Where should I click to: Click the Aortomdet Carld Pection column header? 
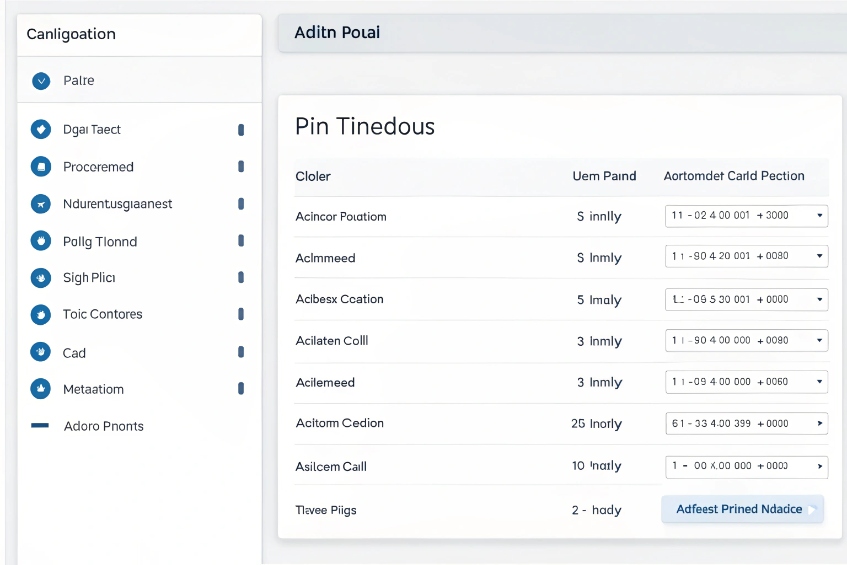[x=734, y=176]
